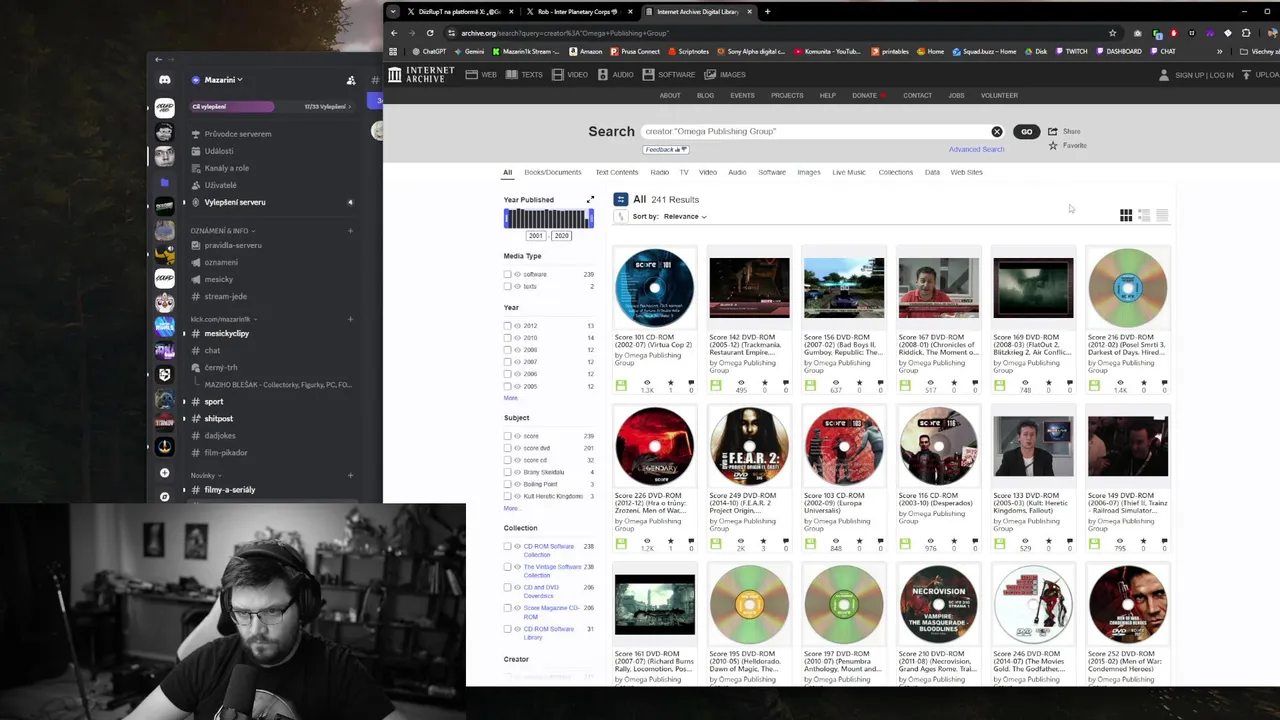The image size is (1280, 720).
Task: Open ChatGPT bookmark in bookmarks bar
Action: coord(428,51)
